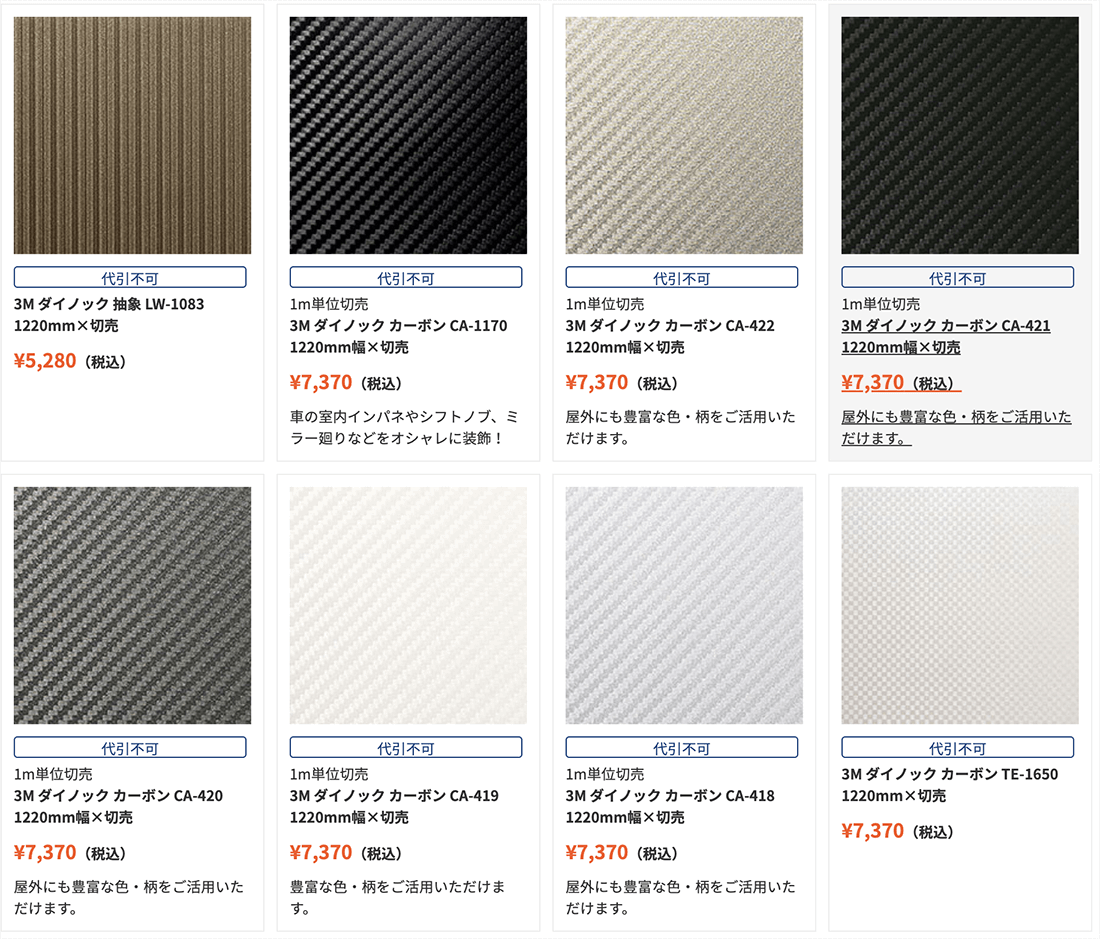Viewport: 1100px width, 939px height.
Task: Click the 代引不可 badge under TE-1650
Action: tap(958, 748)
